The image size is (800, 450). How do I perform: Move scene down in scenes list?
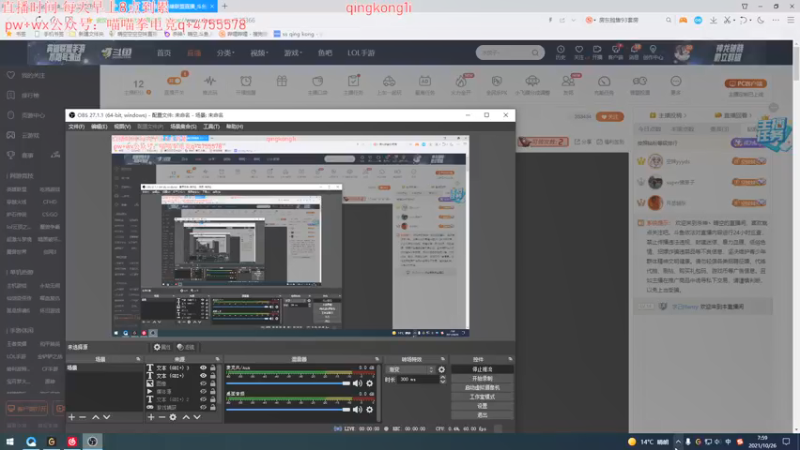(107, 417)
